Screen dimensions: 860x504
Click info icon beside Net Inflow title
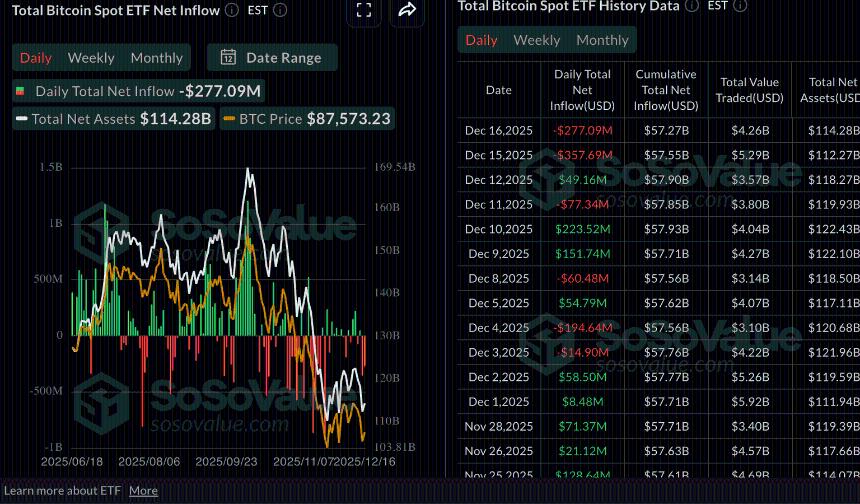[x=232, y=10]
